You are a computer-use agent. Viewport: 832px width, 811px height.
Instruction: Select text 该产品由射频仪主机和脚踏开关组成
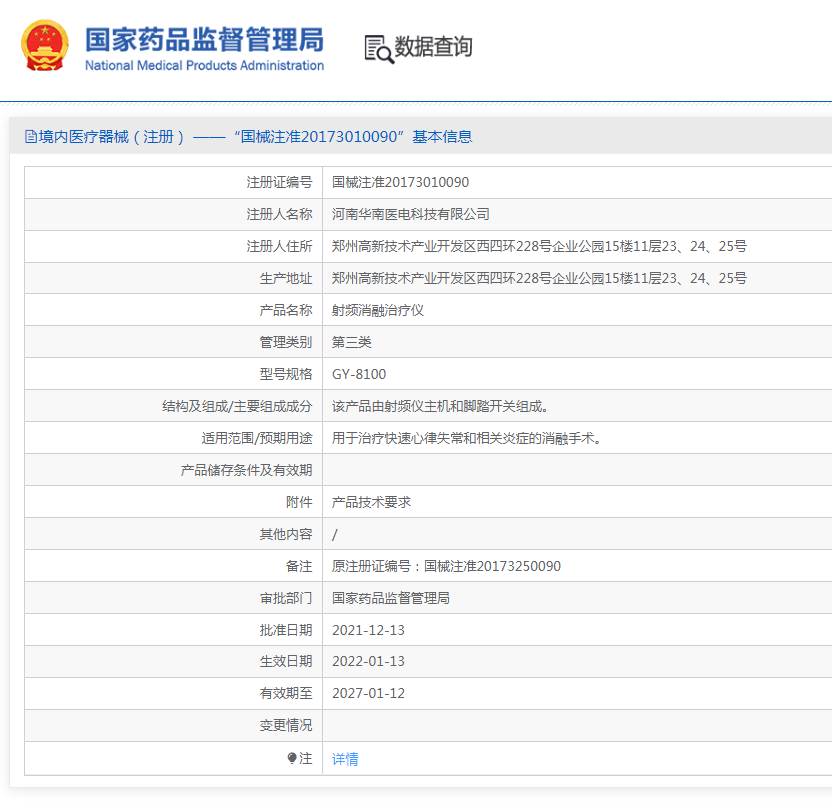coord(440,406)
